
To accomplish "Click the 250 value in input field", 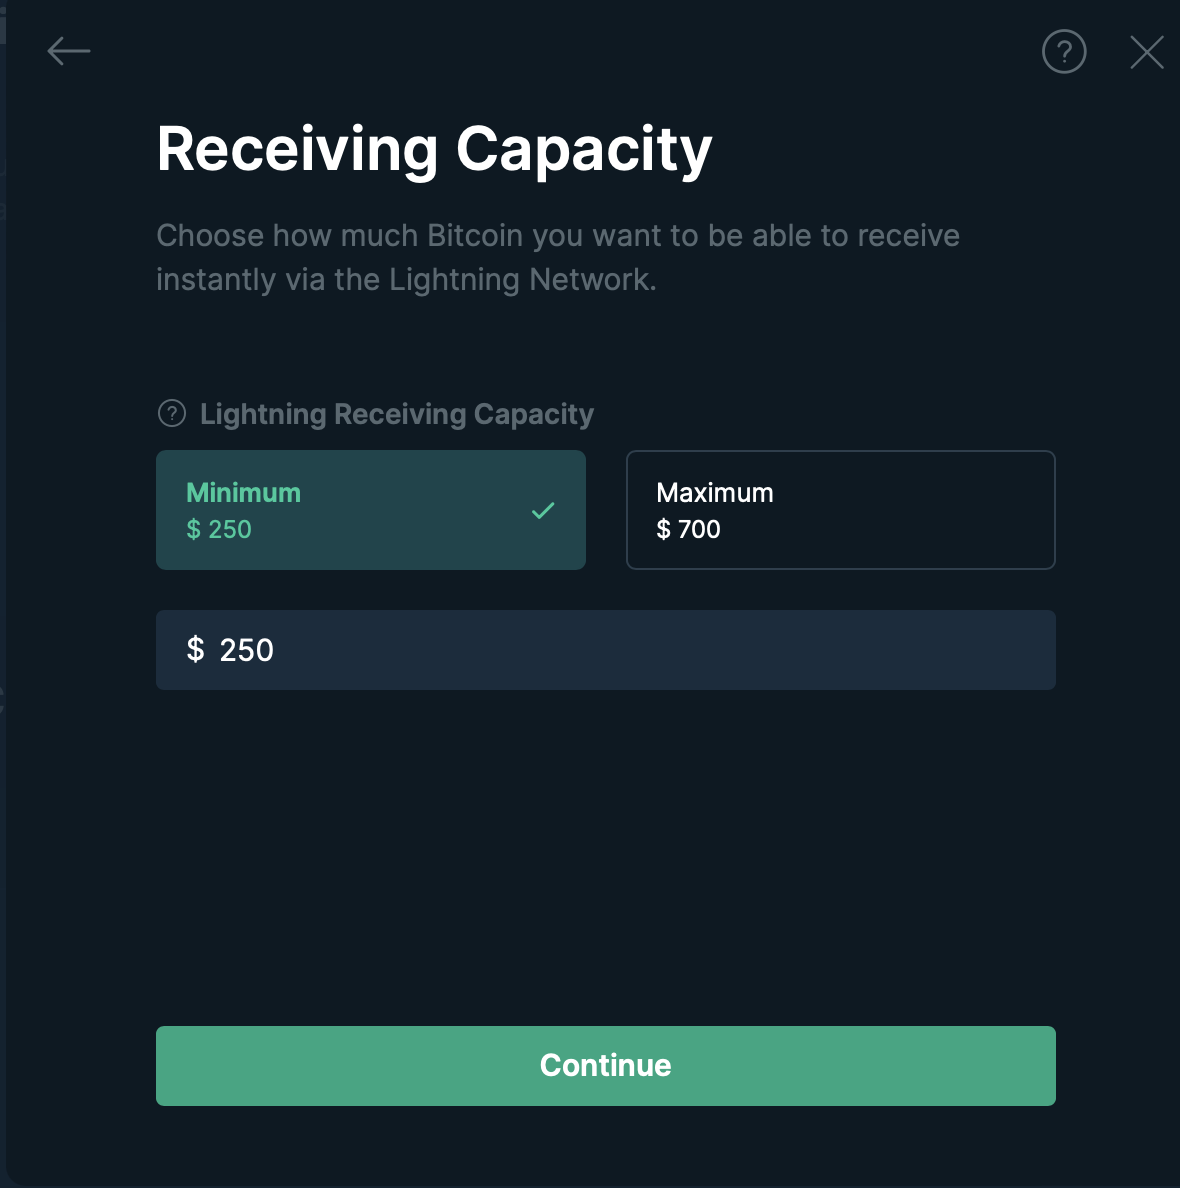I will click(x=246, y=650).
